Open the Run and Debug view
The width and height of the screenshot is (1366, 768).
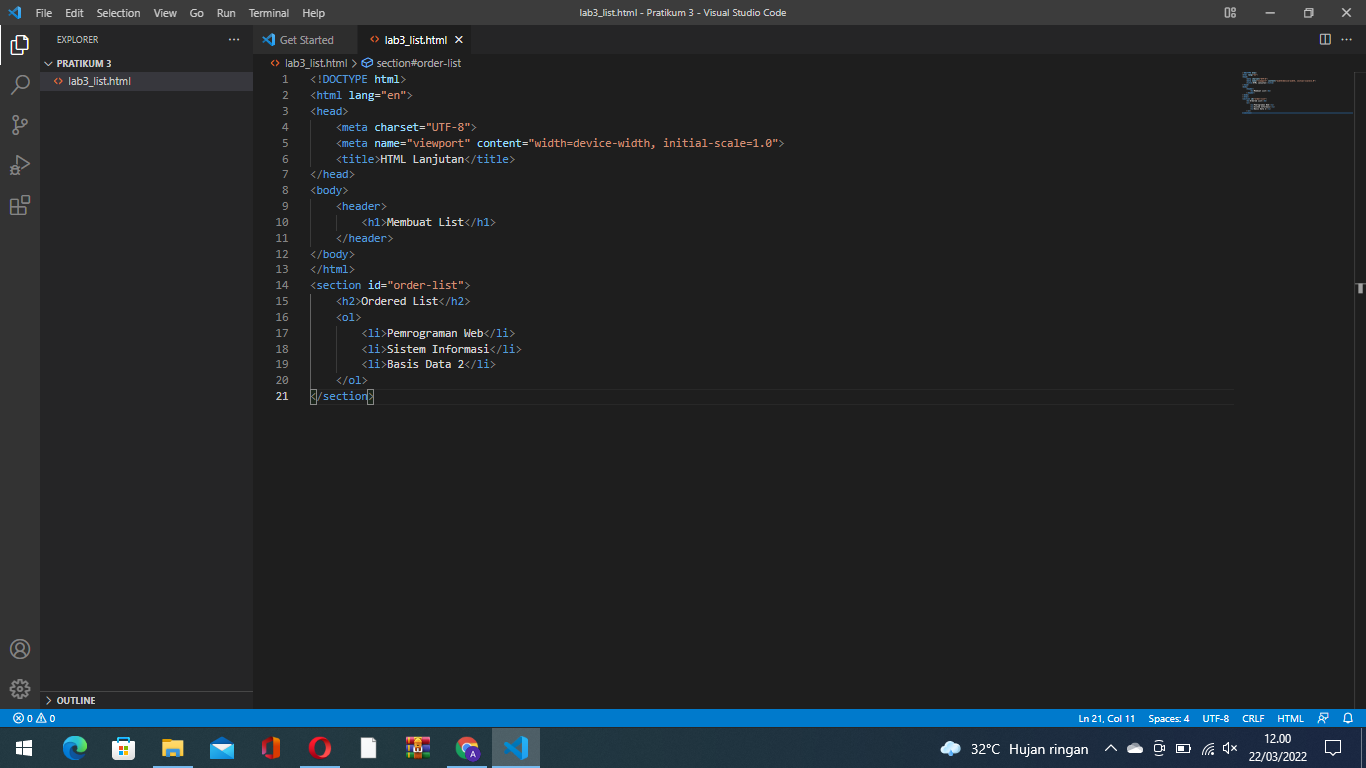pyautogui.click(x=20, y=165)
